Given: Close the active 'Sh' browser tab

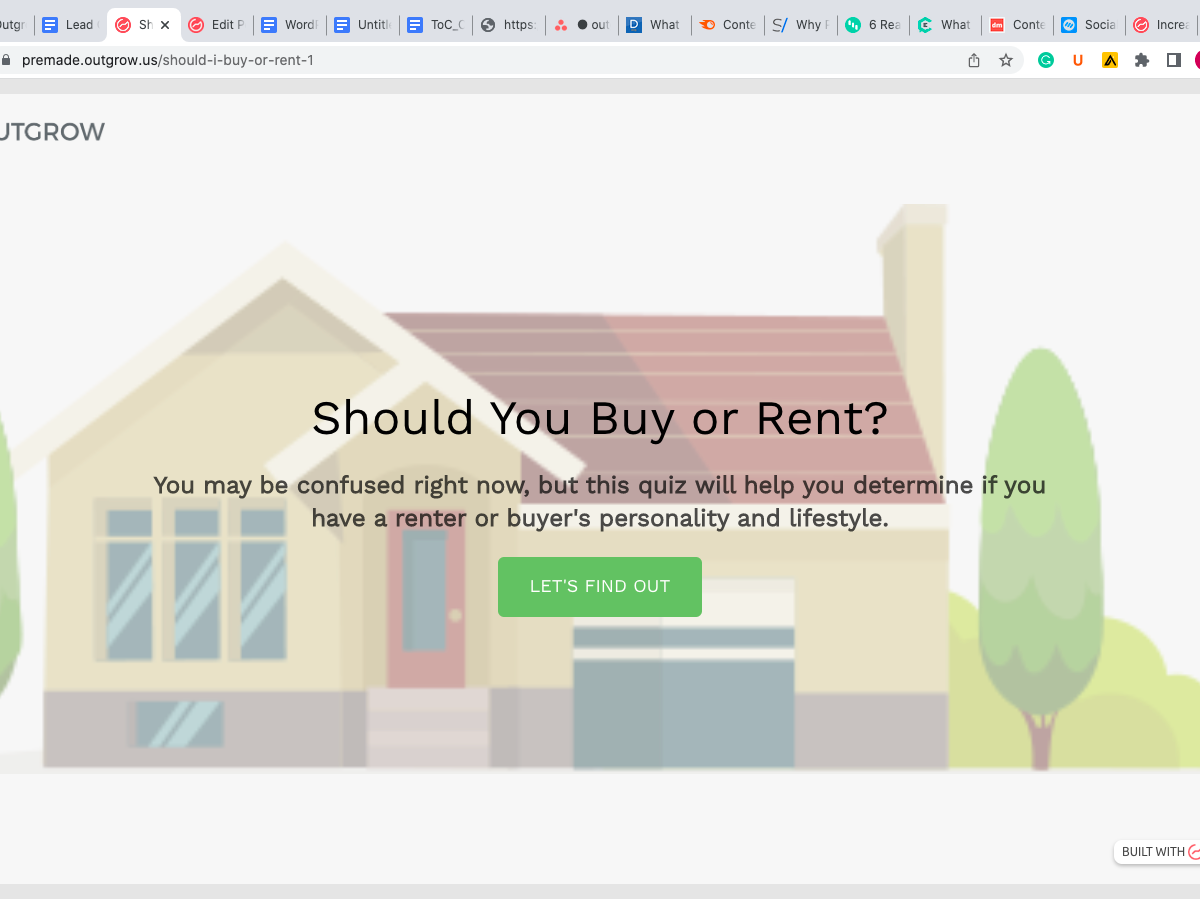Looking at the screenshot, I should pyautogui.click(x=165, y=25).
